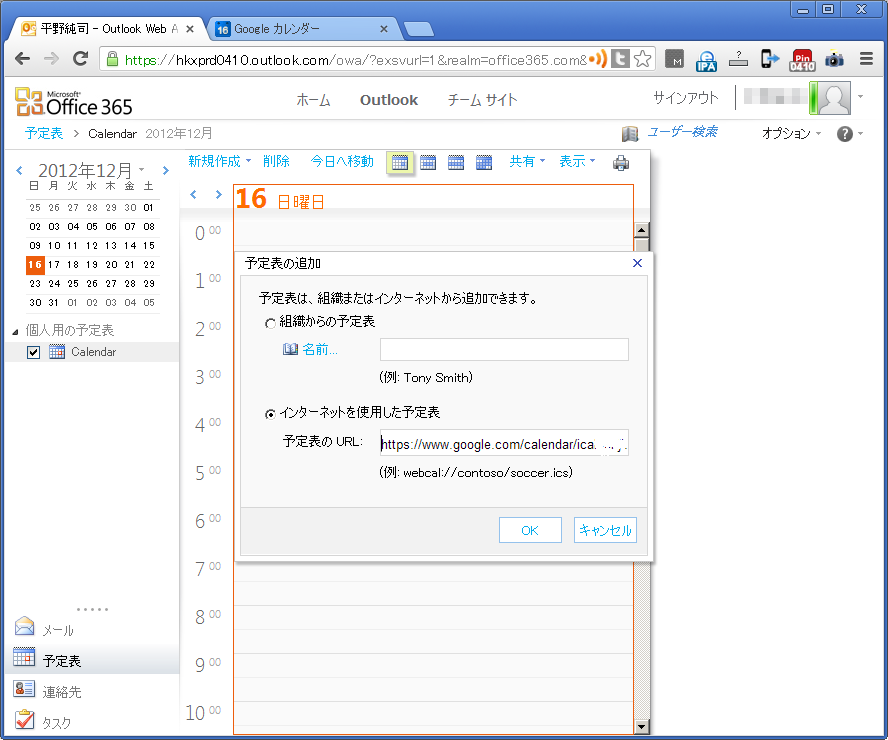Select 組織からの予定表 radio button
The image size is (888, 740).
269,323
